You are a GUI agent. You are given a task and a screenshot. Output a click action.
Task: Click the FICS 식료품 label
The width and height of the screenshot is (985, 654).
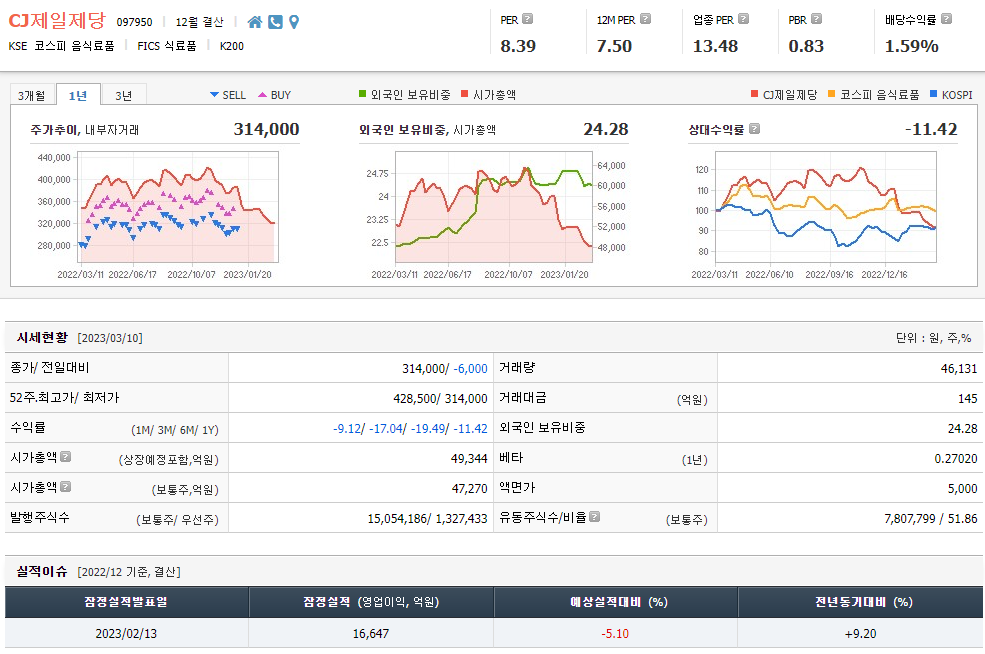[166, 46]
